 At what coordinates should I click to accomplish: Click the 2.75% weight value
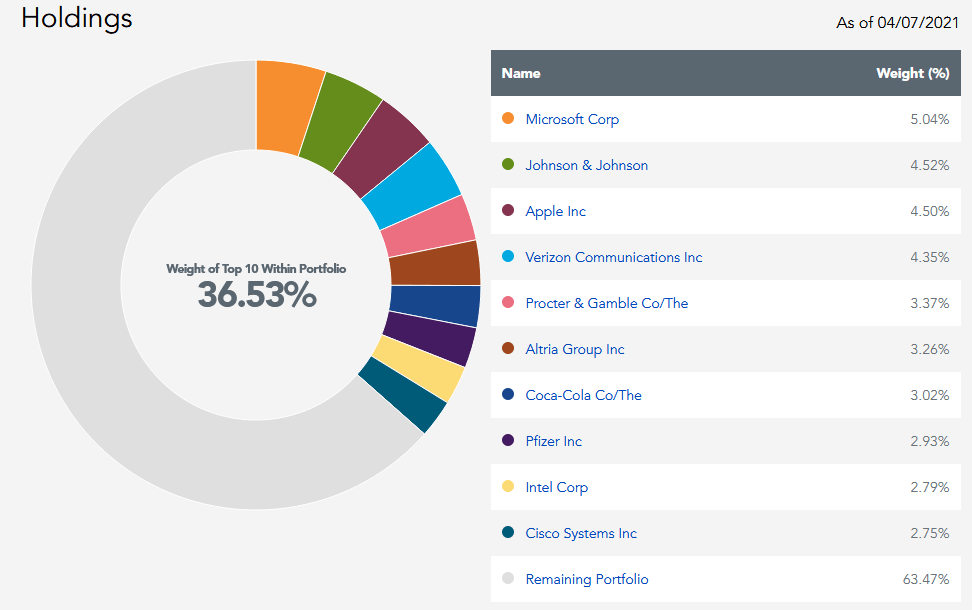(929, 533)
